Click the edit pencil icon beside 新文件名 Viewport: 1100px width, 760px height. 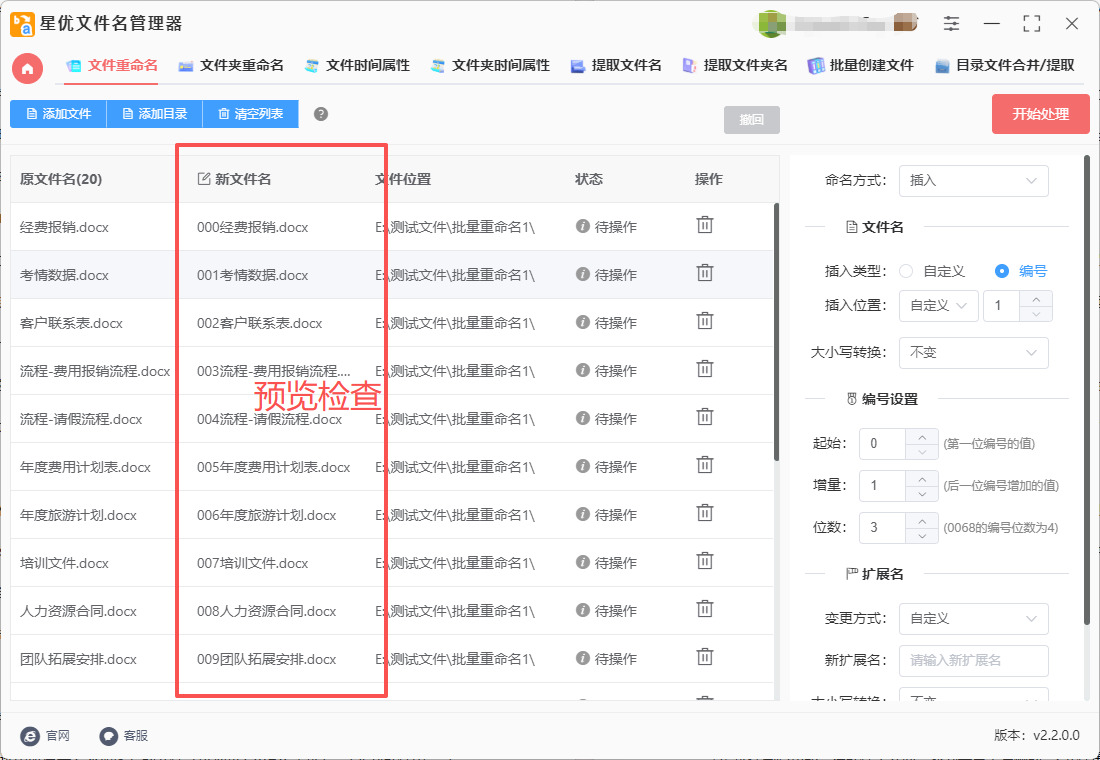(x=203, y=179)
